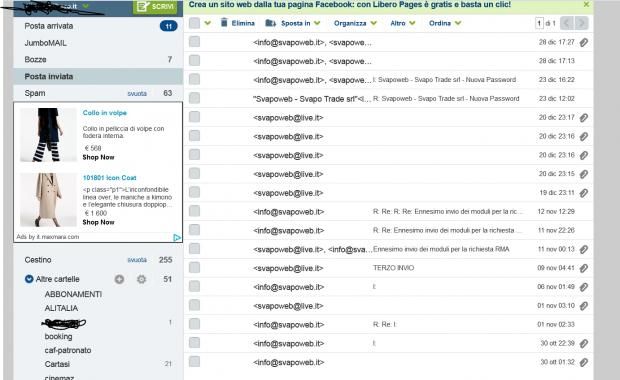Image resolution: width=620 pixels, height=380 pixels.
Task: Open the 'R: Re: I:' message from 01 nov
Action: pyautogui.click(x=384, y=325)
